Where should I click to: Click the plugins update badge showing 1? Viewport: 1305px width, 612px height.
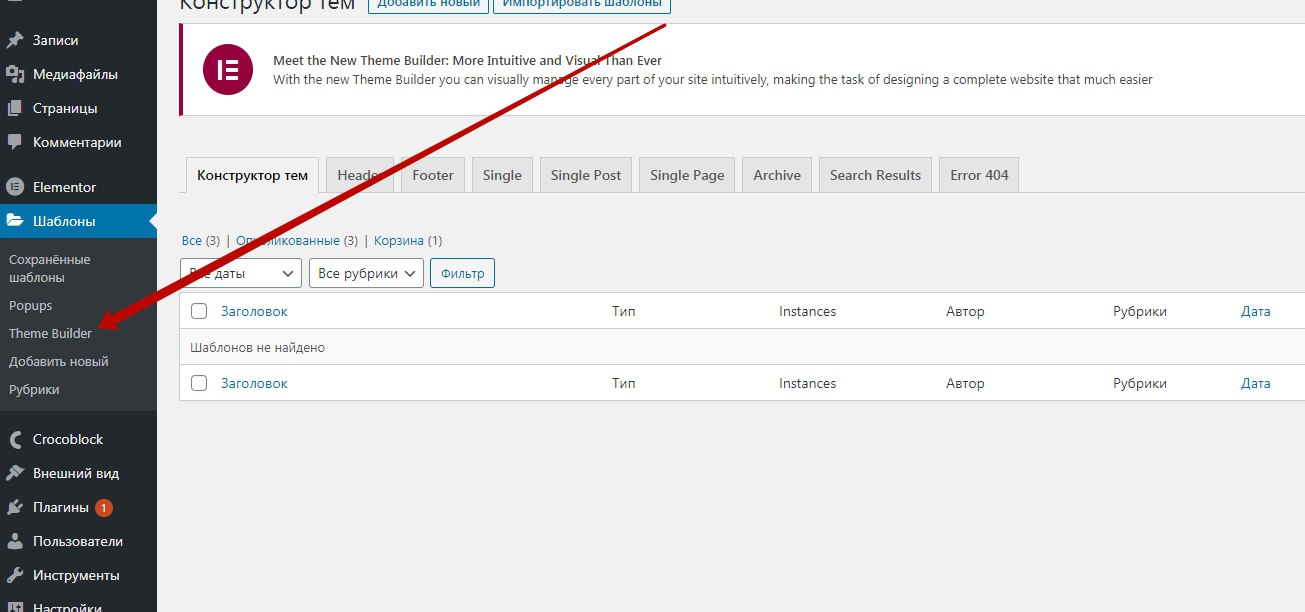[x=104, y=508]
